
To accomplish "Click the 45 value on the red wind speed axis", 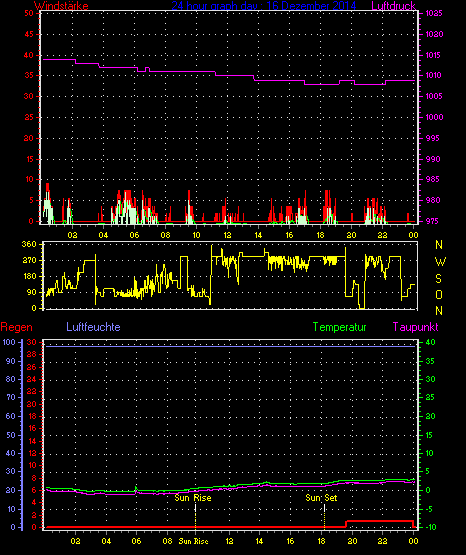I will point(29,34).
